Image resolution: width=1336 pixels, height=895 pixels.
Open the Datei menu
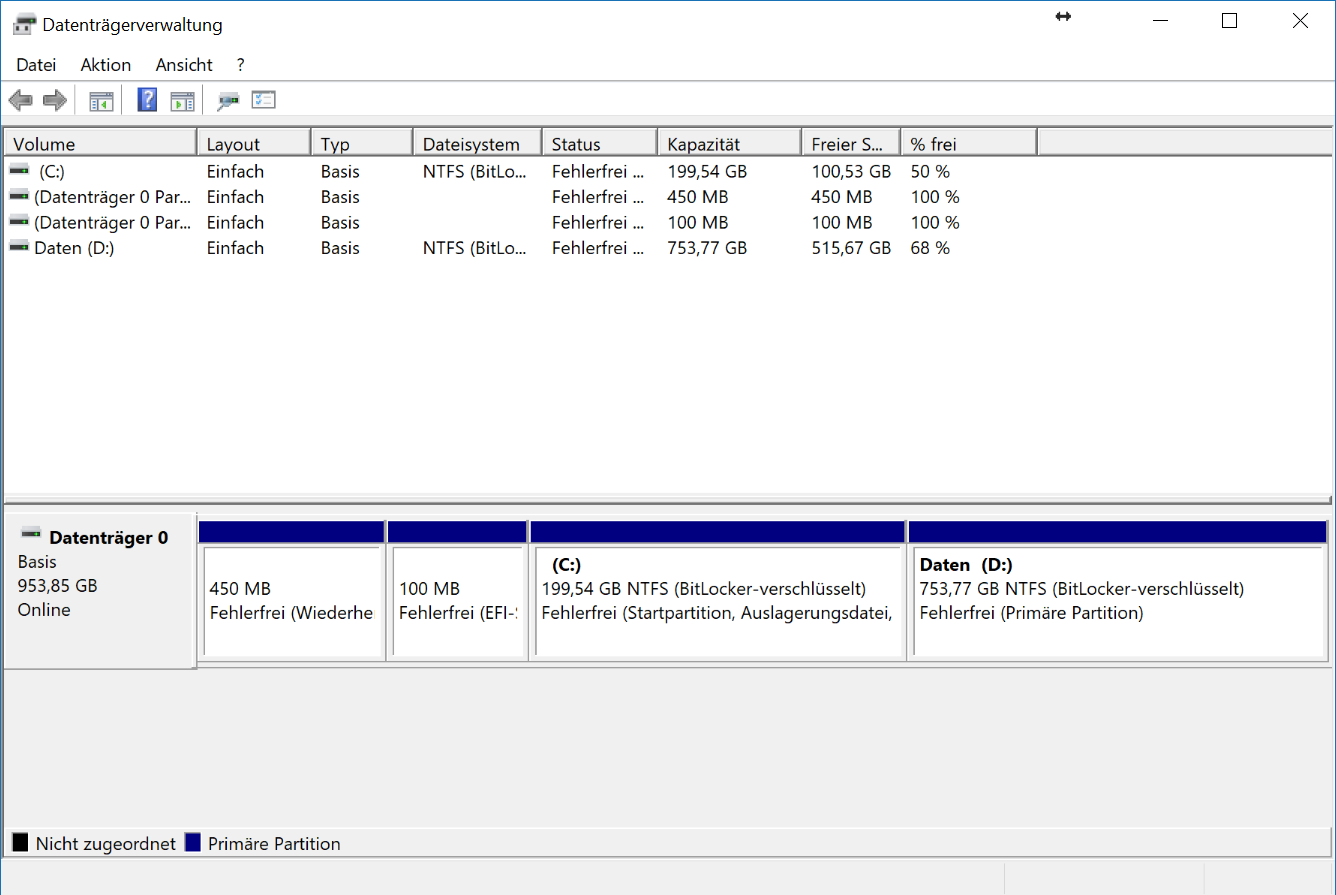[x=36, y=65]
